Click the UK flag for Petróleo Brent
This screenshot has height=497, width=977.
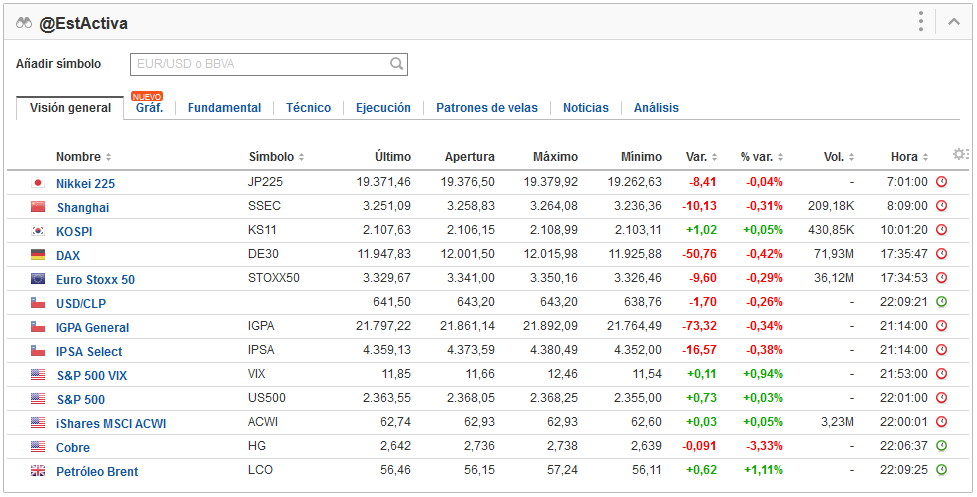[x=38, y=471]
